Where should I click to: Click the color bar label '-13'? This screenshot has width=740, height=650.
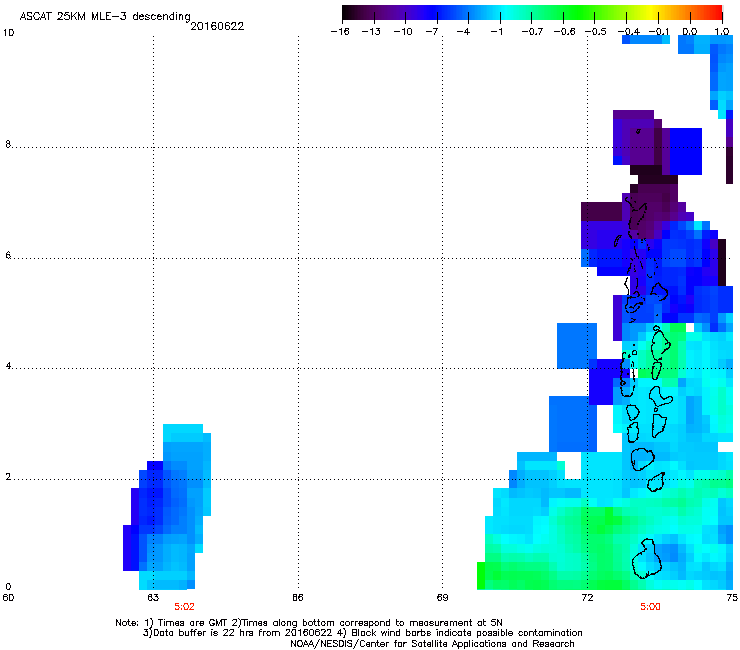(371, 32)
